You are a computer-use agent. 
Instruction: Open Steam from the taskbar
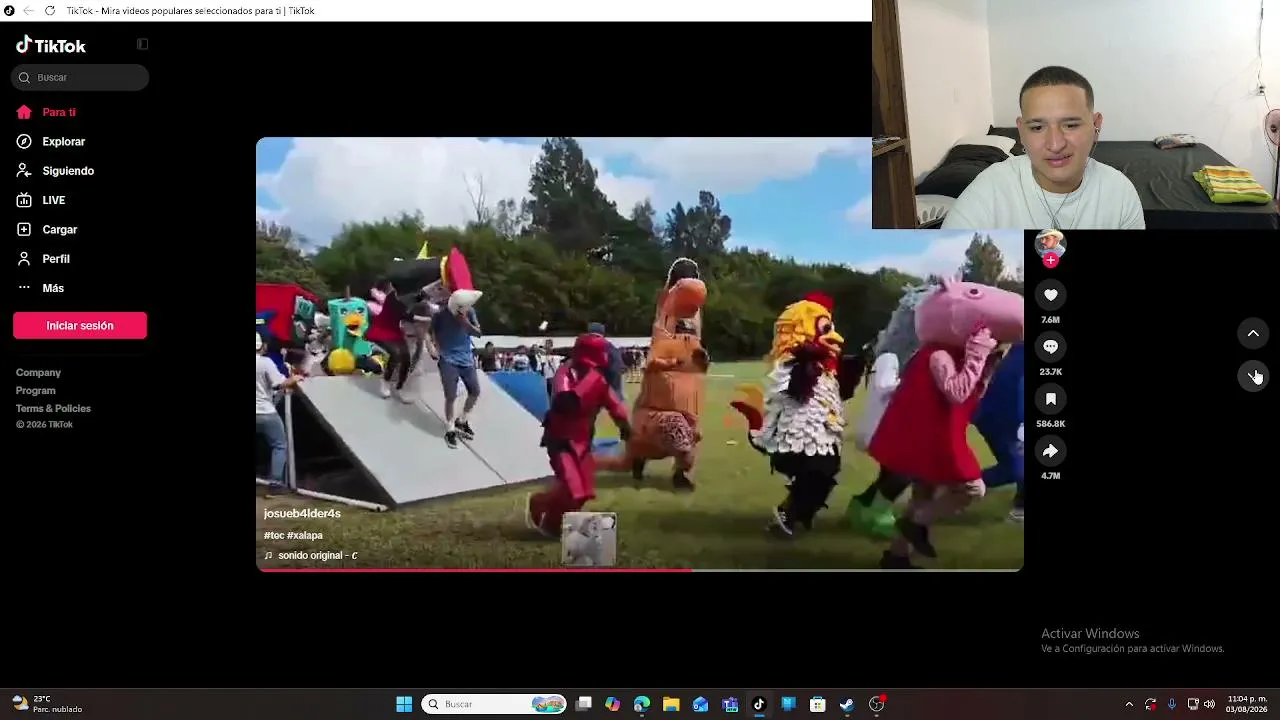pos(847,704)
